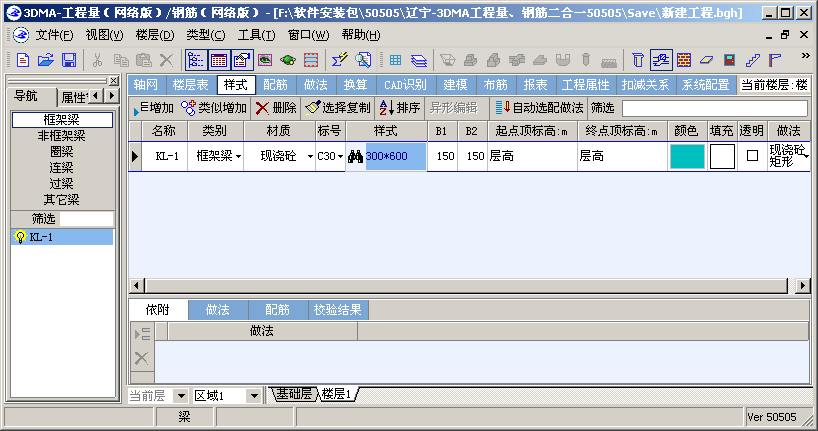Viewport: 818px width, 431px height.
Task: Toggle the lightbulb visibility for KL-1
Action: [20, 237]
